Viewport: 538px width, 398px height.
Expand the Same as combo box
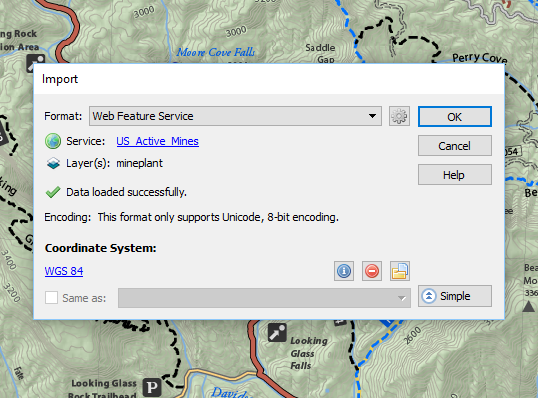[x=264, y=298]
